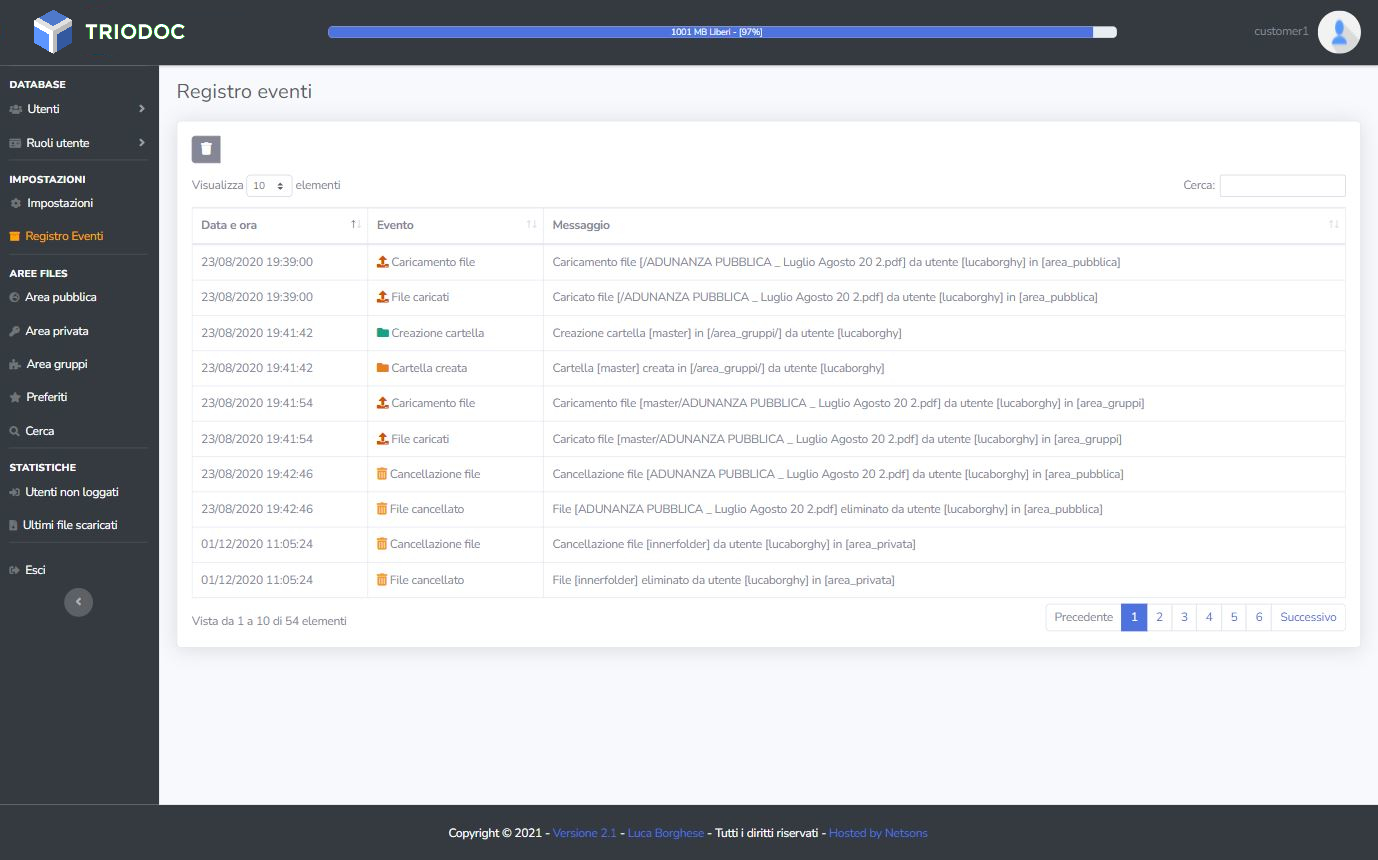This screenshot has height=860, width=1378.
Task: Sort the table by Data e ora
Action: [x=279, y=225]
